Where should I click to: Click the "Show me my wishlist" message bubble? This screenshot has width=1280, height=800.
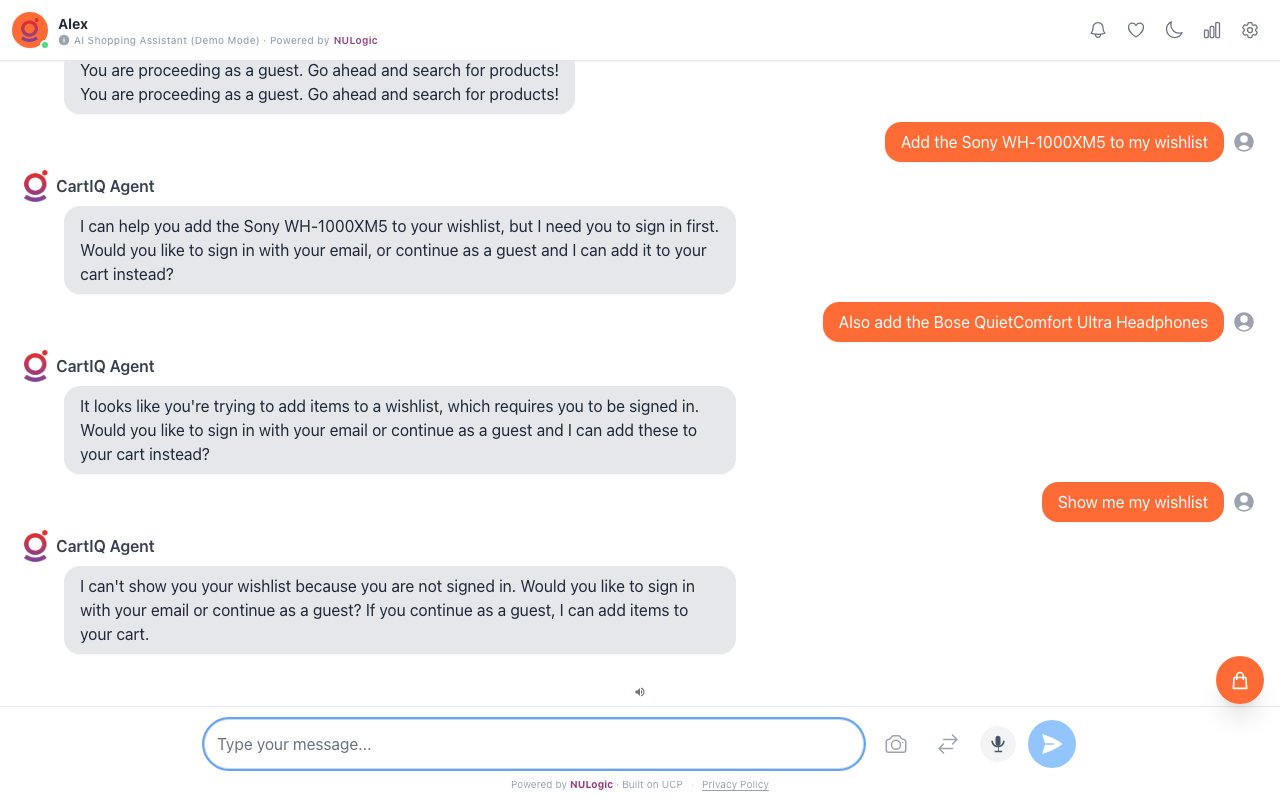coord(1132,502)
